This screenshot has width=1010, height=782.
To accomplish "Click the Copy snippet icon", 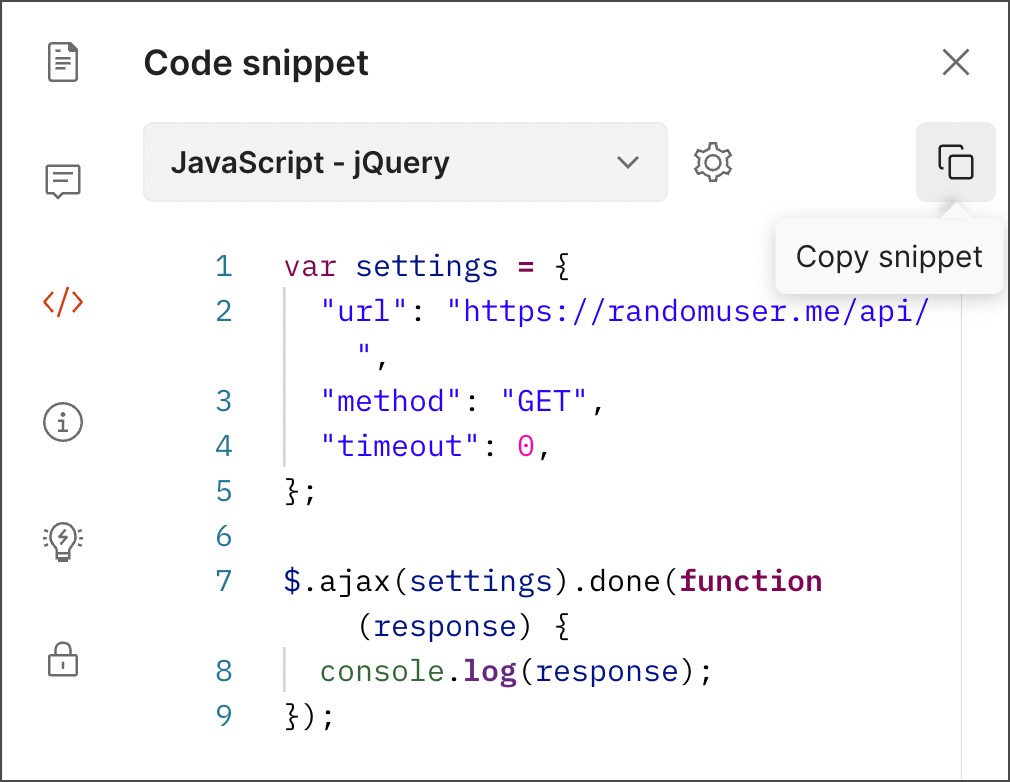I will [x=955, y=162].
